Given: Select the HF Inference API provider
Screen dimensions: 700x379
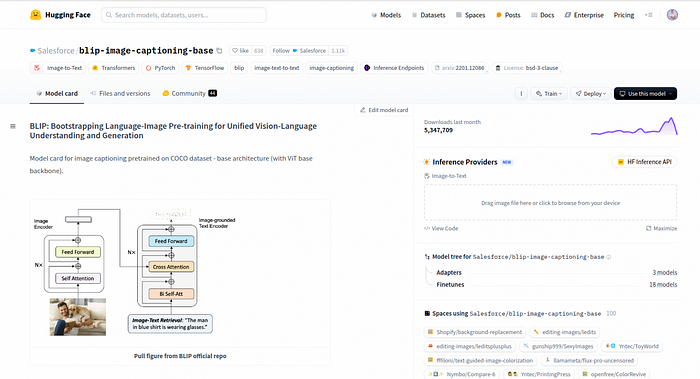Looking at the screenshot, I should coord(644,162).
